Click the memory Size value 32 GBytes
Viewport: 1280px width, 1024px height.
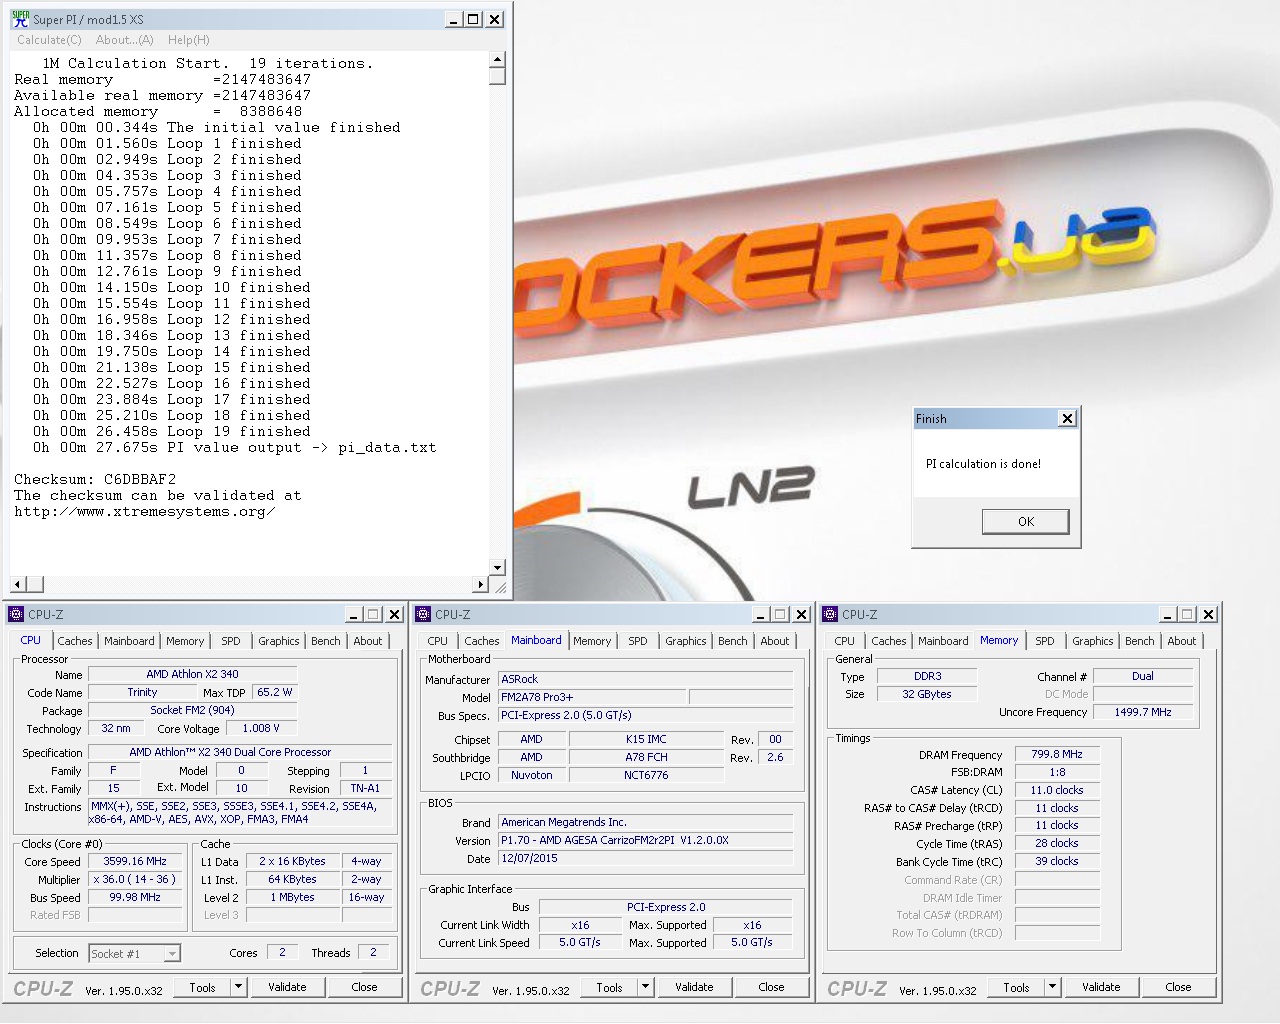click(927, 694)
